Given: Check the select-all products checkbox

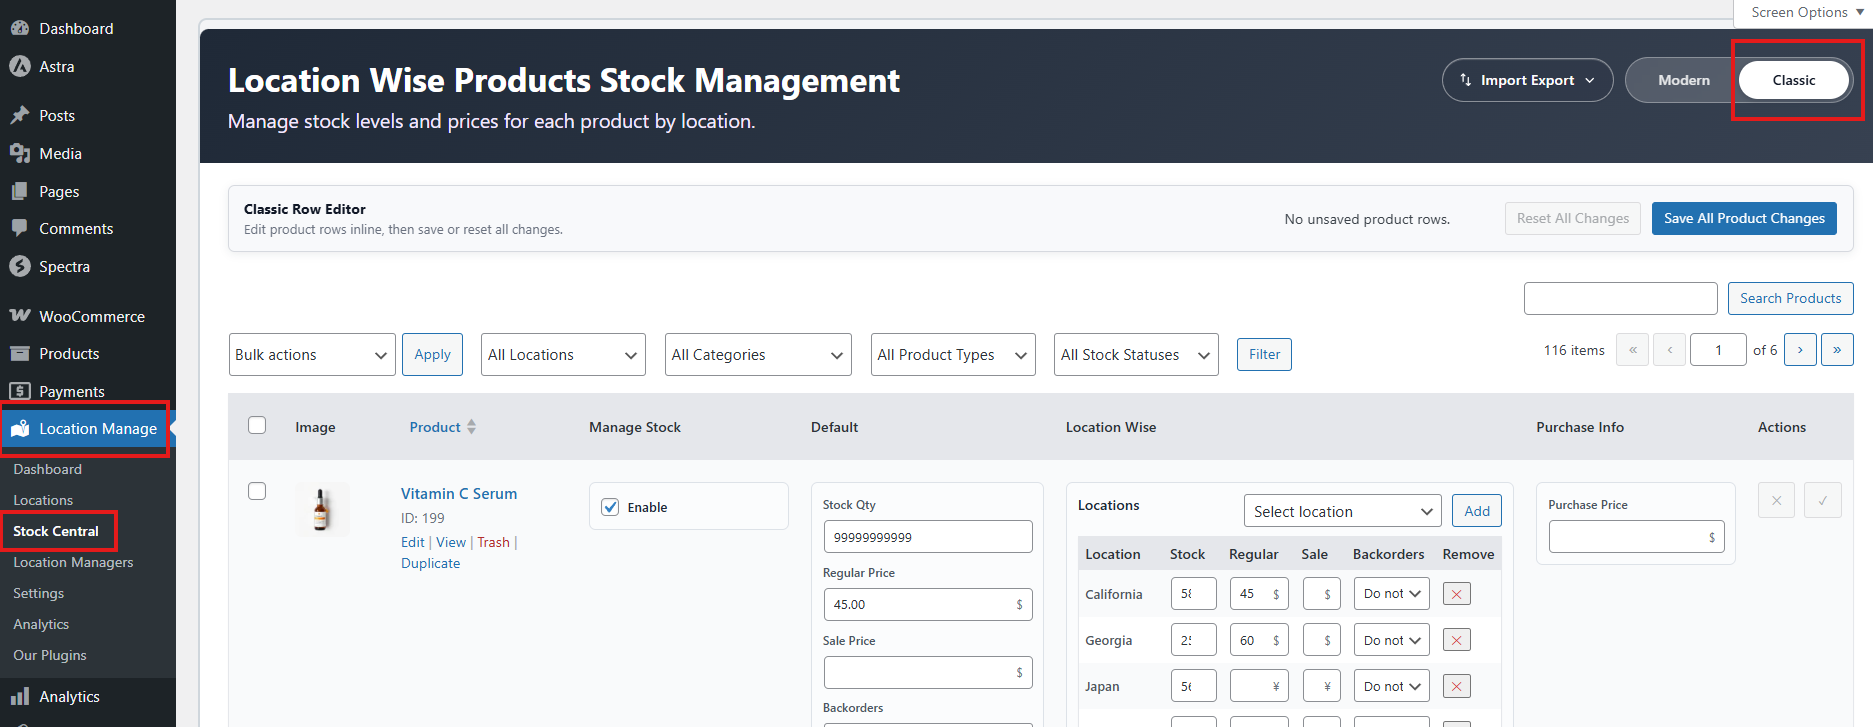Looking at the screenshot, I should (x=257, y=425).
